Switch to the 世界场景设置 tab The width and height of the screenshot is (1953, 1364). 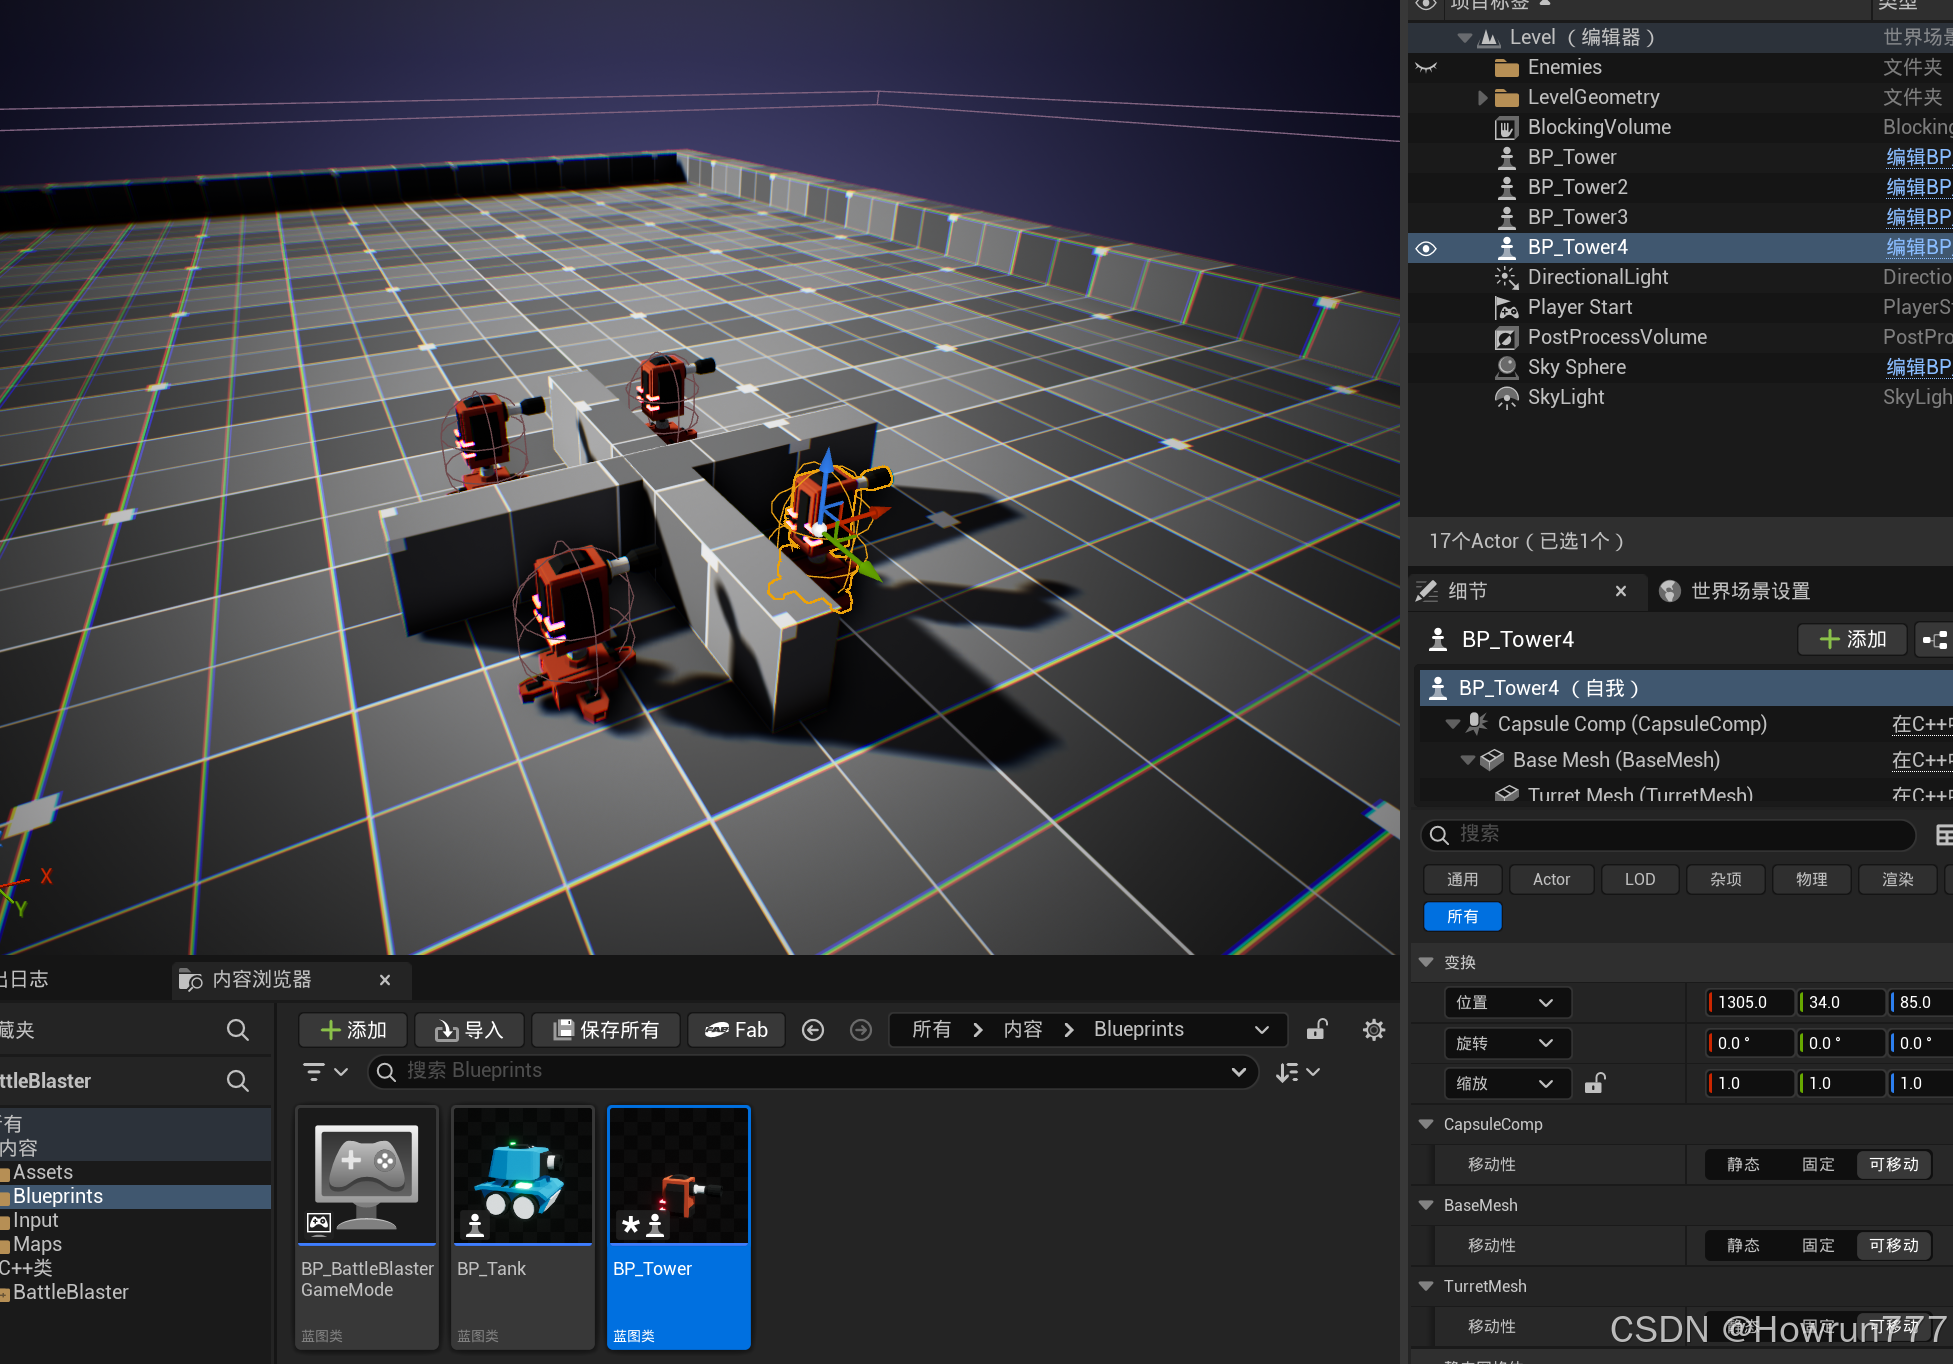click(x=1735, y=591)
